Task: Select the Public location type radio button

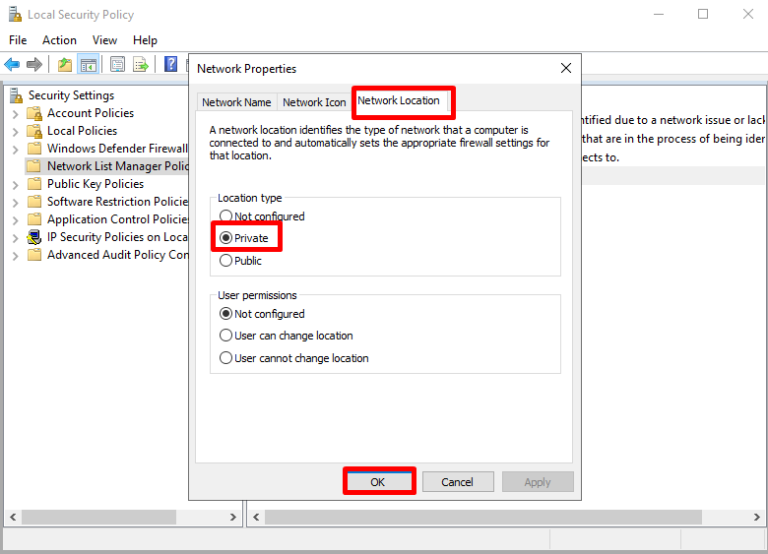Action: (x=226, y=261)
